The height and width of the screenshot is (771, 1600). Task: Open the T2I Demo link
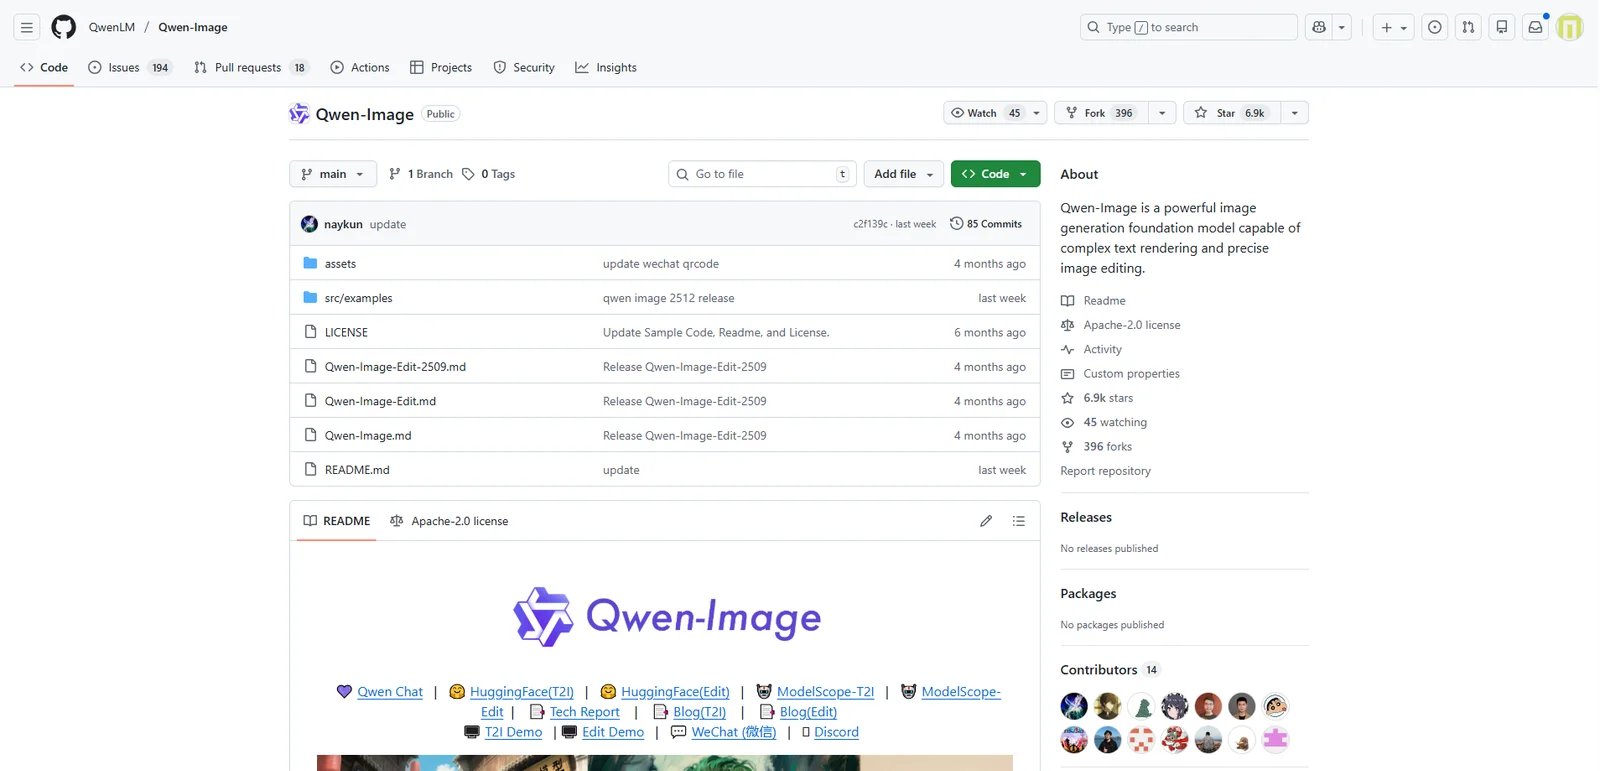[x=513, y=732]
